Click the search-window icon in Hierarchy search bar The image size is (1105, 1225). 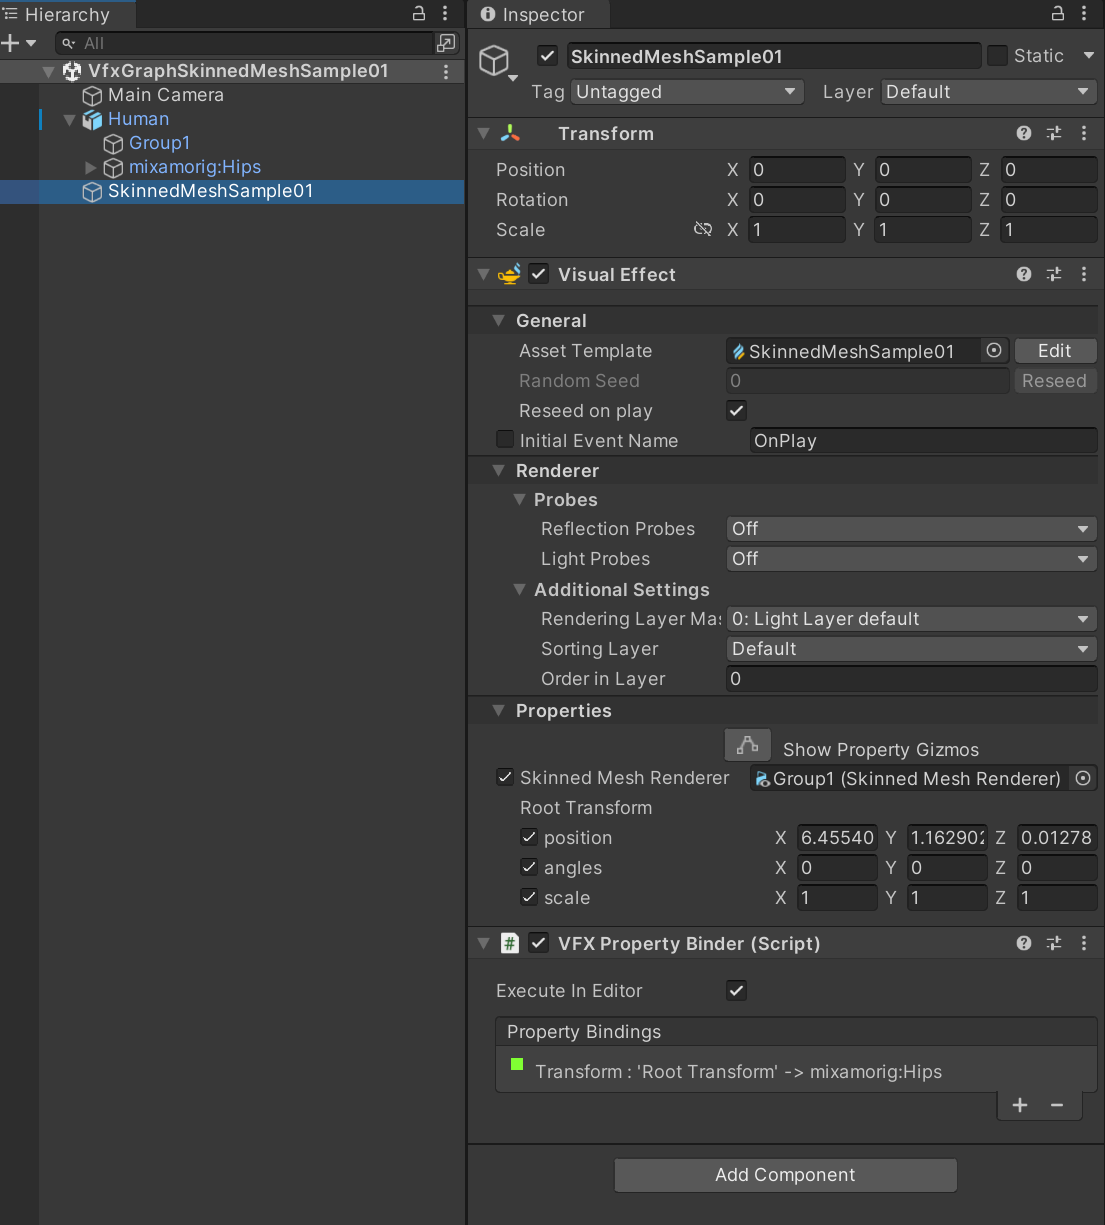click(445, 43)
